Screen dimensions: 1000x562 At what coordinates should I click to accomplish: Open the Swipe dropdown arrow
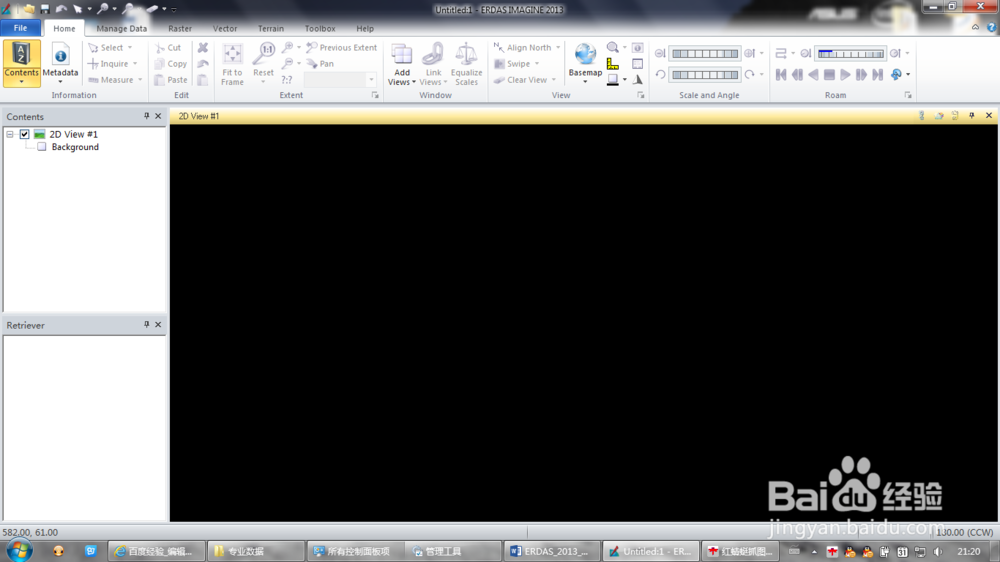[537, 64]
